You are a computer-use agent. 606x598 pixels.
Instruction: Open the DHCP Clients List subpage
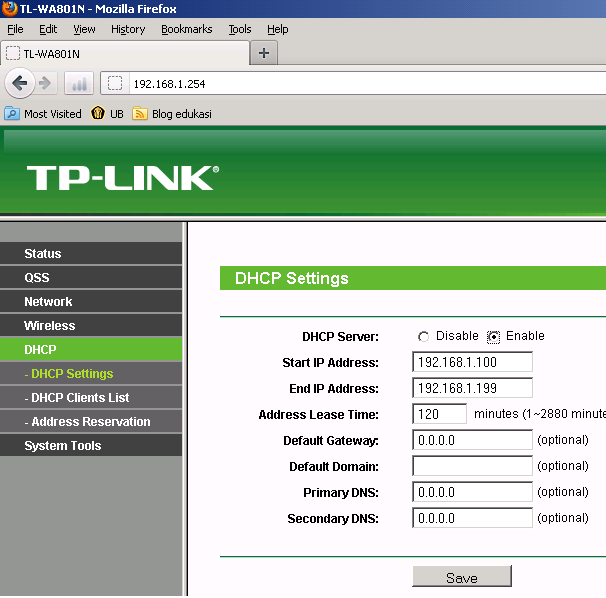91,397
